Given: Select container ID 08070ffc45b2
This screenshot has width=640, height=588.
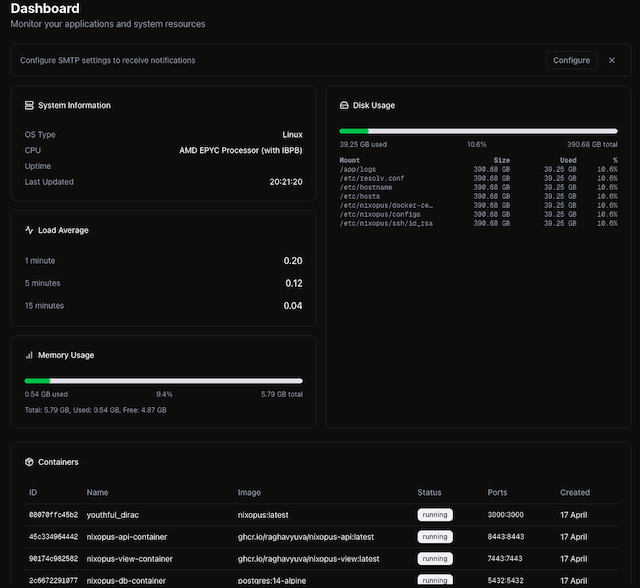Looking at the screenshot, I should click(x=53, y=515).
